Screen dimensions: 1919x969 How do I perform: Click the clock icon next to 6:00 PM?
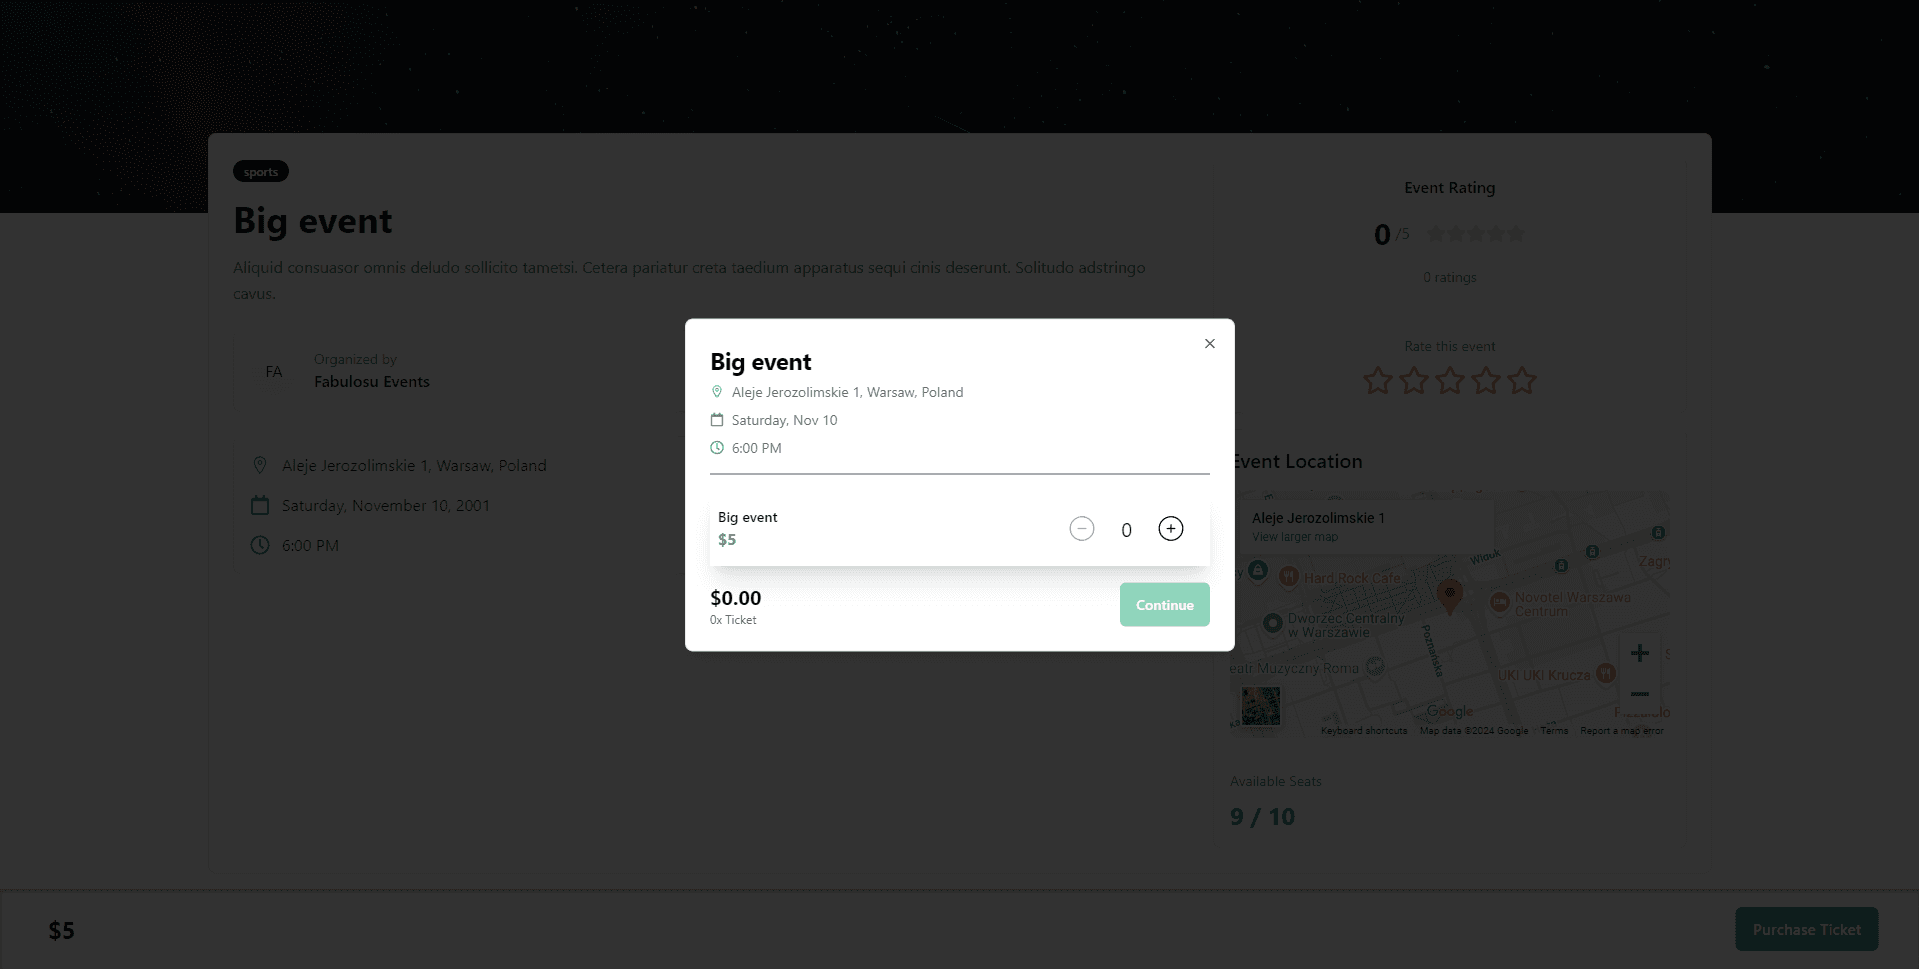[716, 447]
